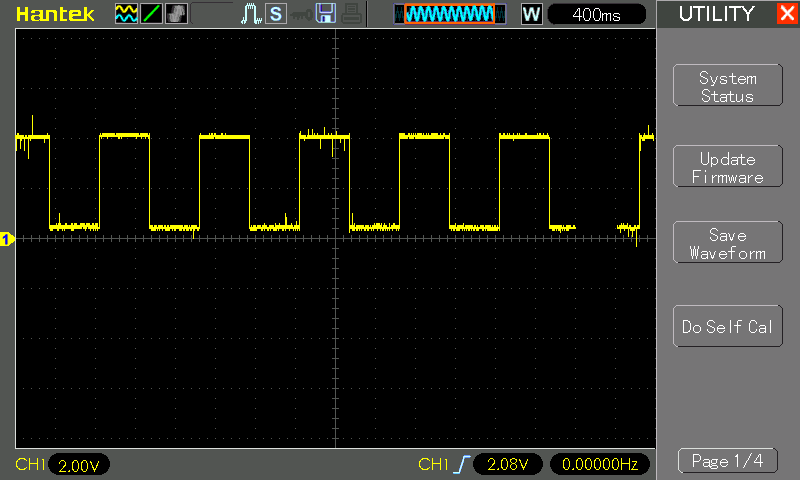Start Do Self Cal calibration
800x480 pixels.
point(727,327)
